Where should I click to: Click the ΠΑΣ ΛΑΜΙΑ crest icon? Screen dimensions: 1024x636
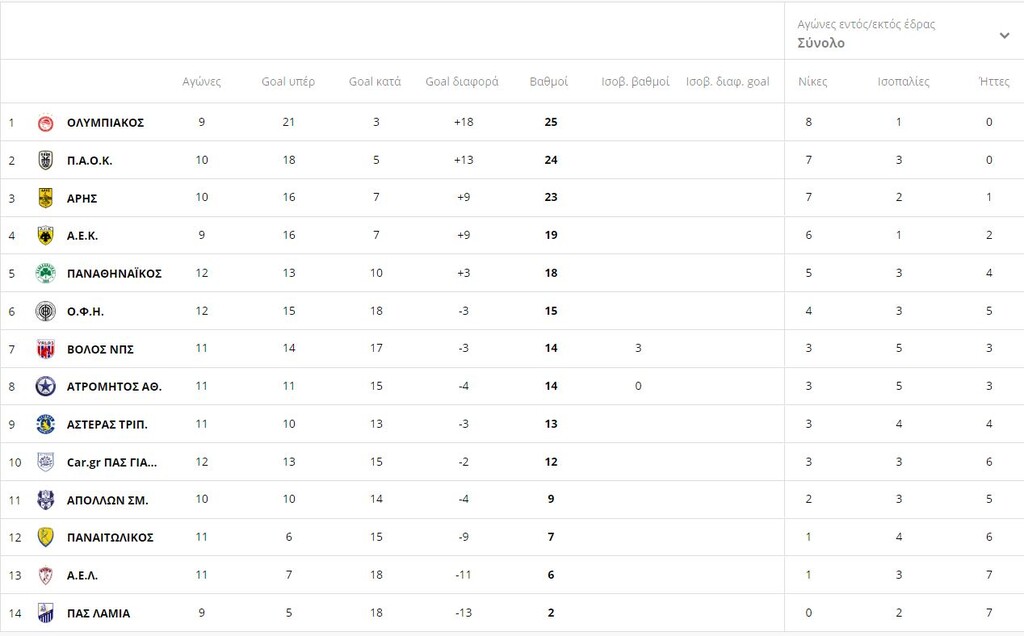pos(45,613)
